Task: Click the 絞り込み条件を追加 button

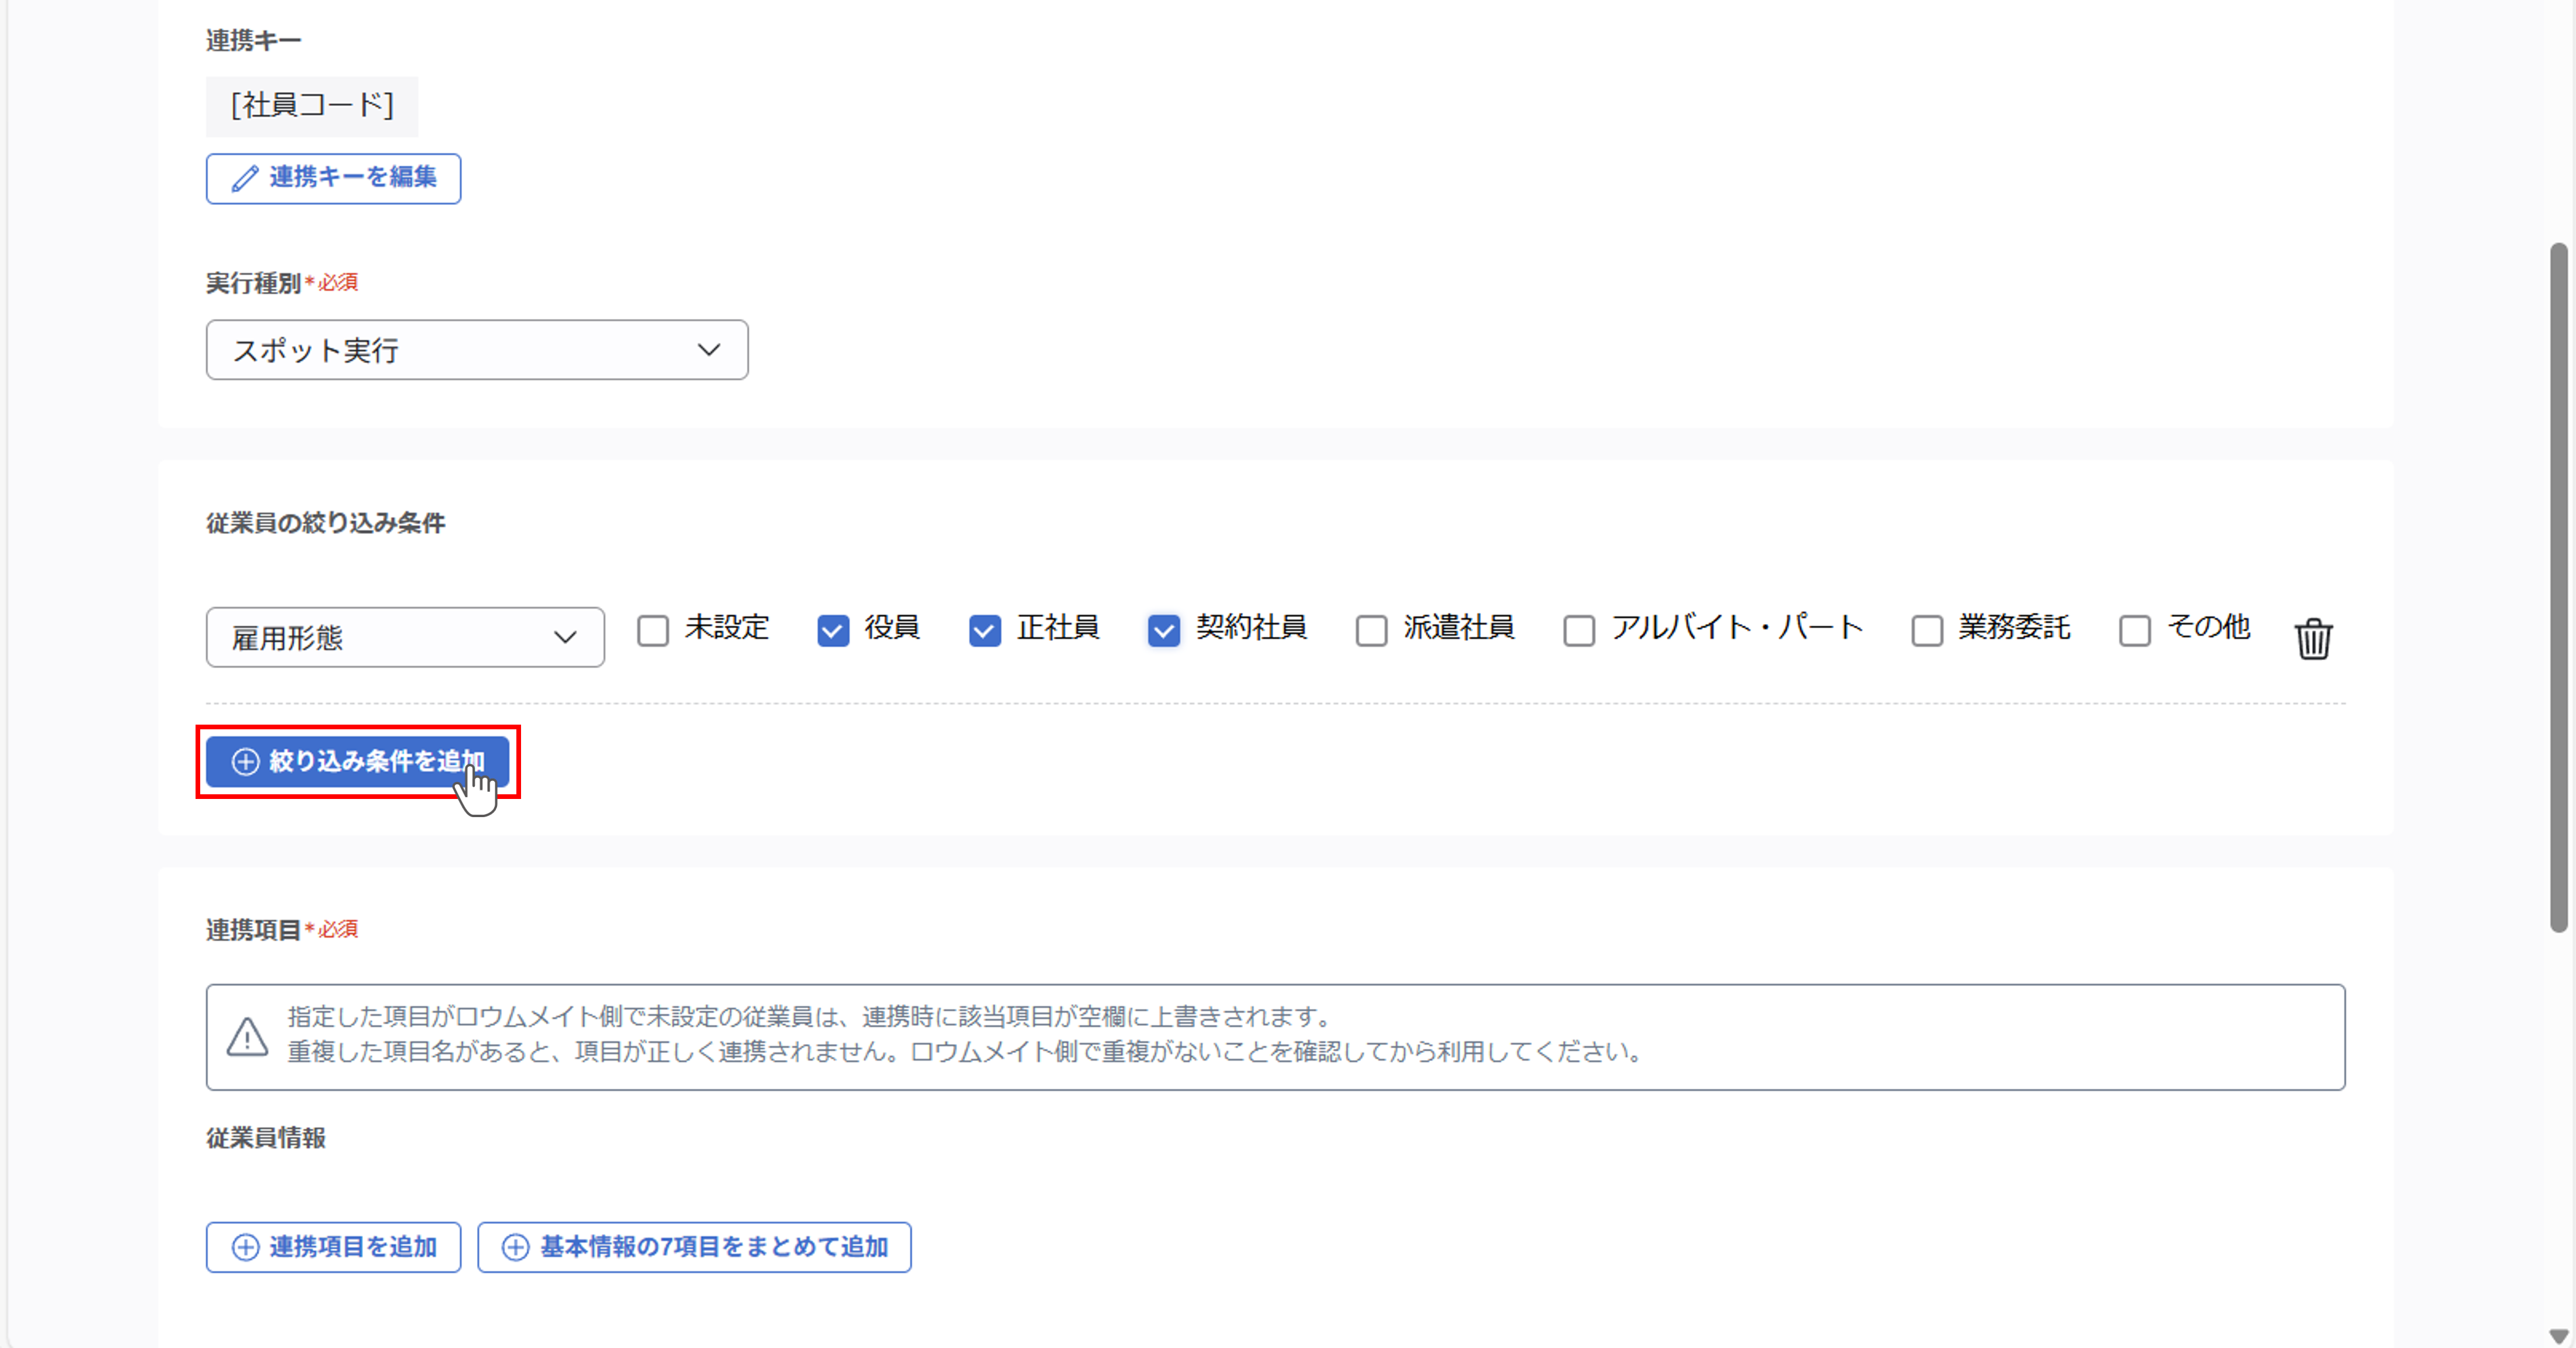Action: 358,762
